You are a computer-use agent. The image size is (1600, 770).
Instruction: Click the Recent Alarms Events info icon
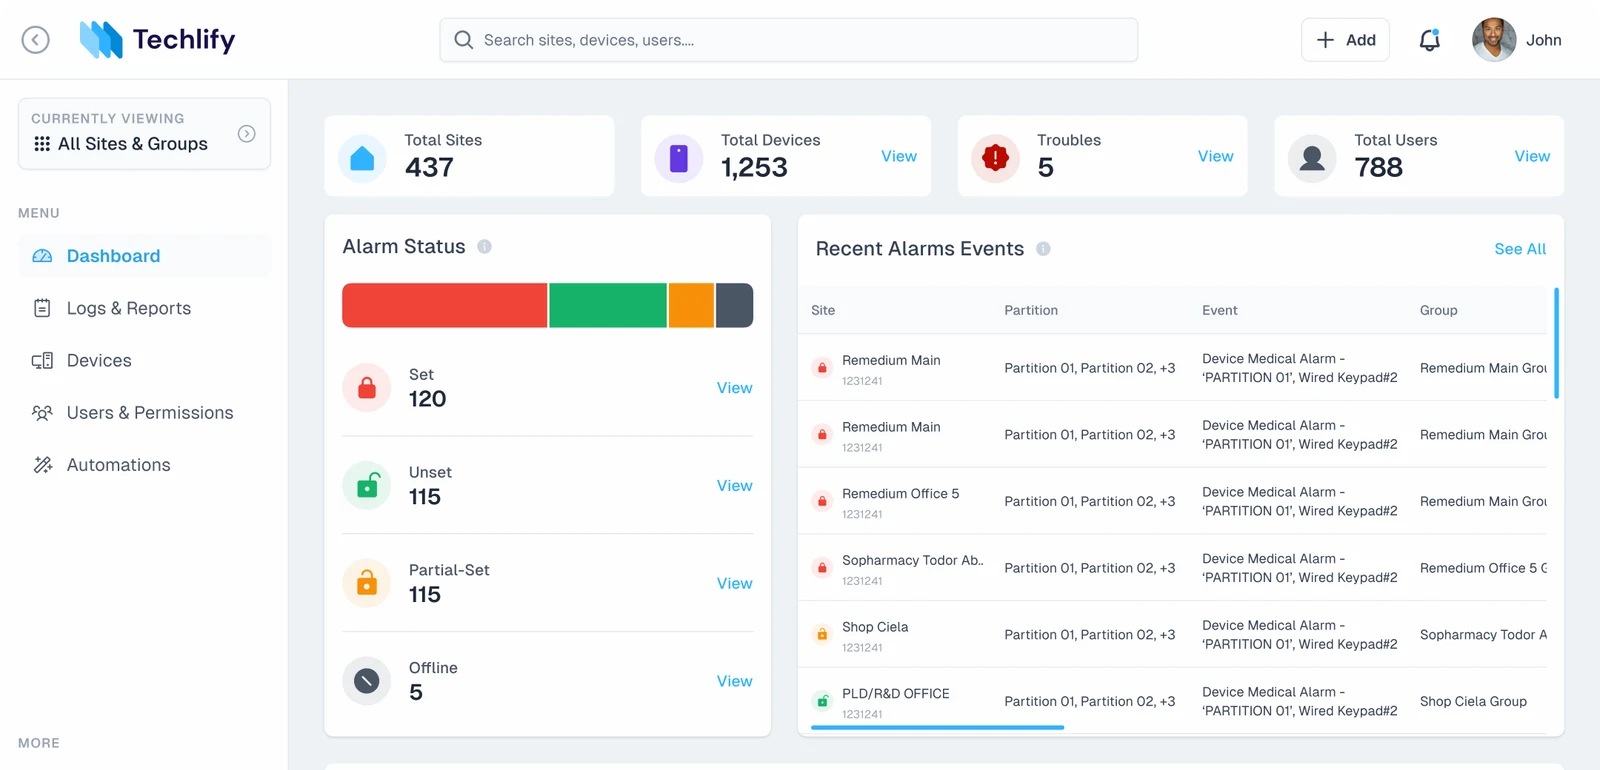pyautogui.click(x=1043, y=249)
